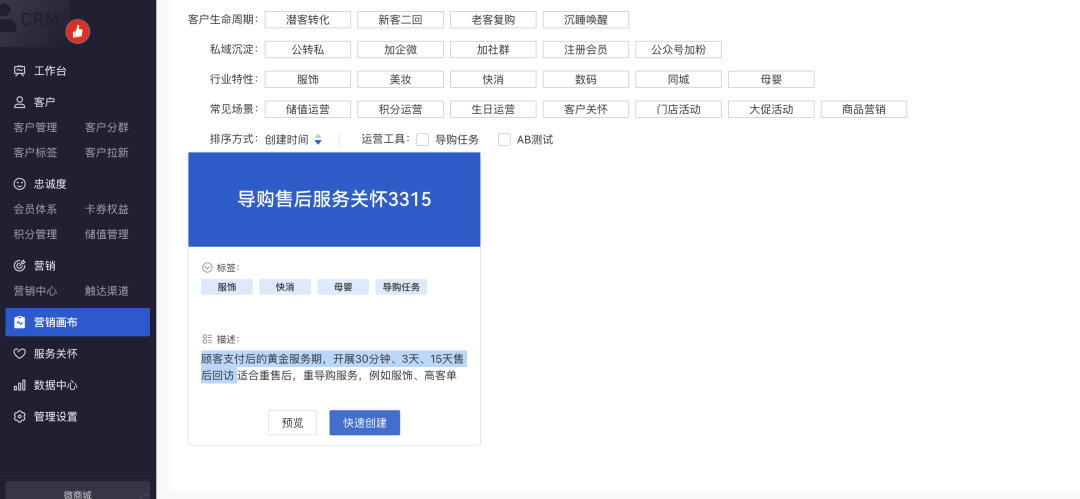Open 数据中心 bar chart icon
Image resolution: width=1080 pixels, height=499 pixels.
point(19,385)
